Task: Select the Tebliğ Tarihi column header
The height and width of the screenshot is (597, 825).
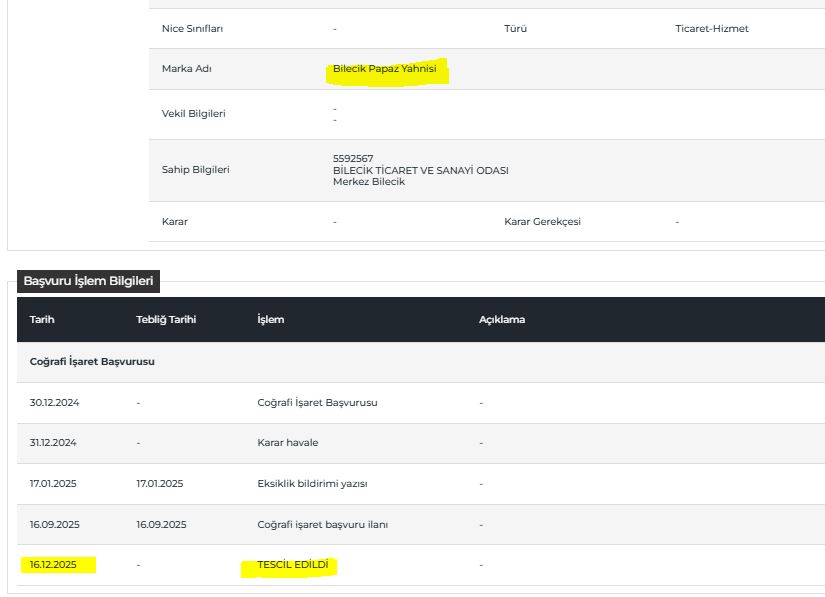Action: pos(166,320)
